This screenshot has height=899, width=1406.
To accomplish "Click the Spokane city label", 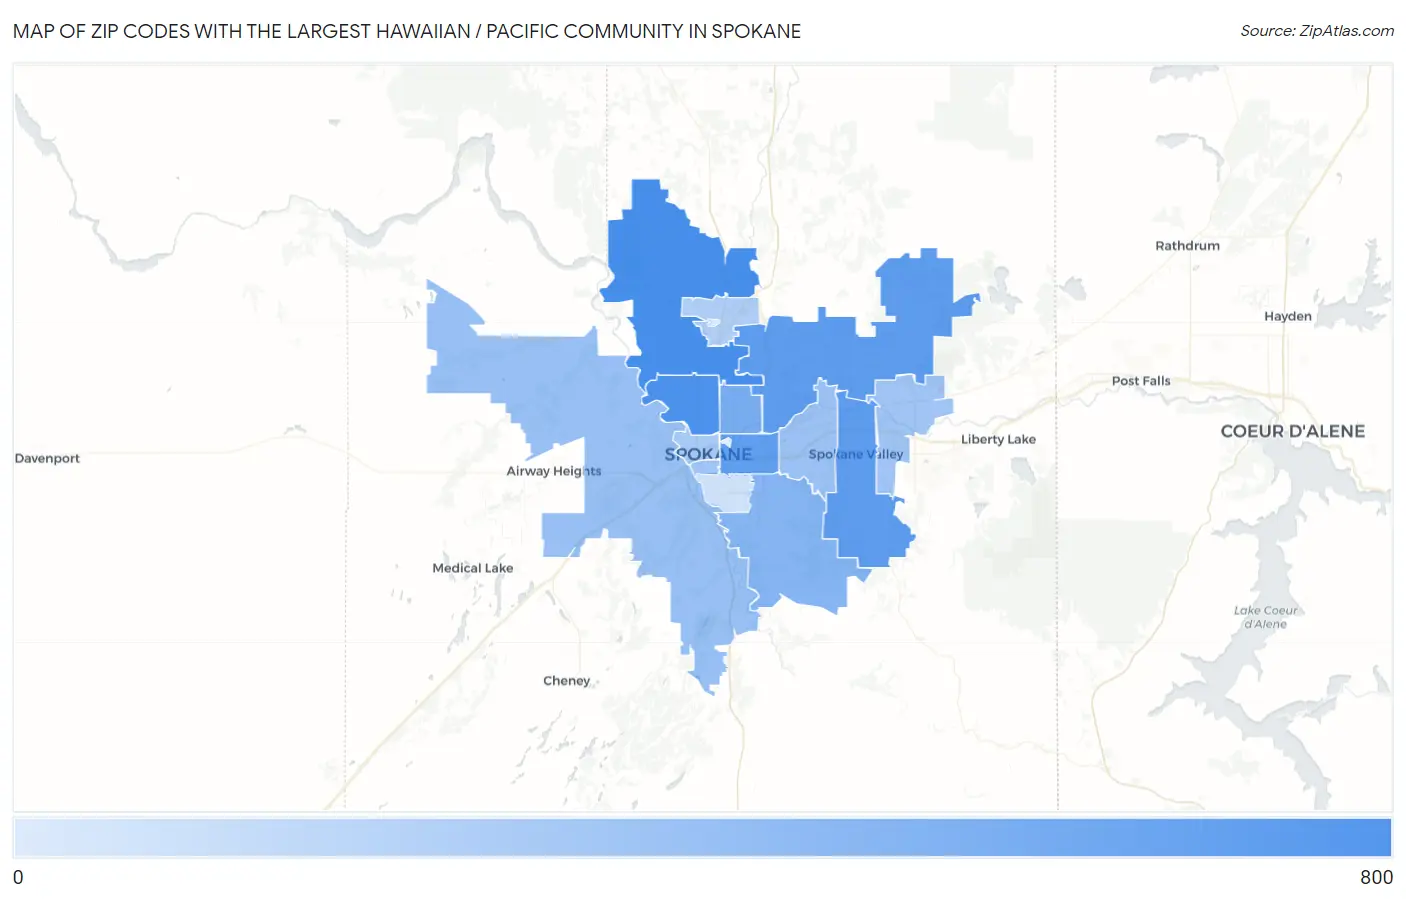I will pos(708,454).
